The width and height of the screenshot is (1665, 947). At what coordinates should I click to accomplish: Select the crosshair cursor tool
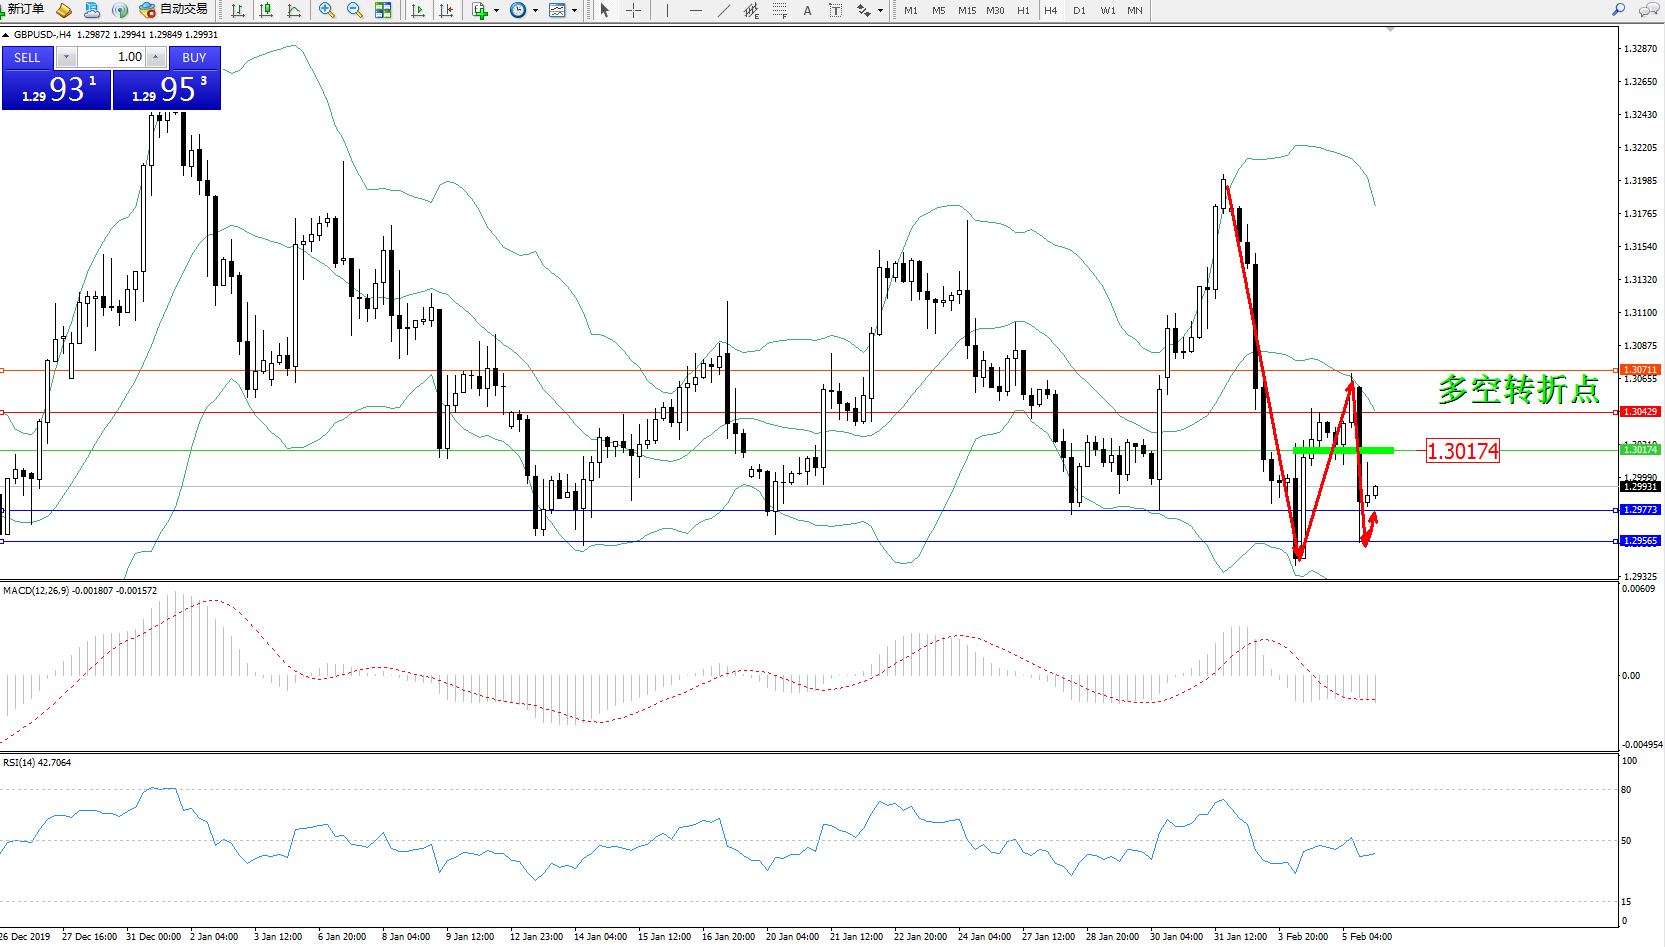[x=633, y=10]
